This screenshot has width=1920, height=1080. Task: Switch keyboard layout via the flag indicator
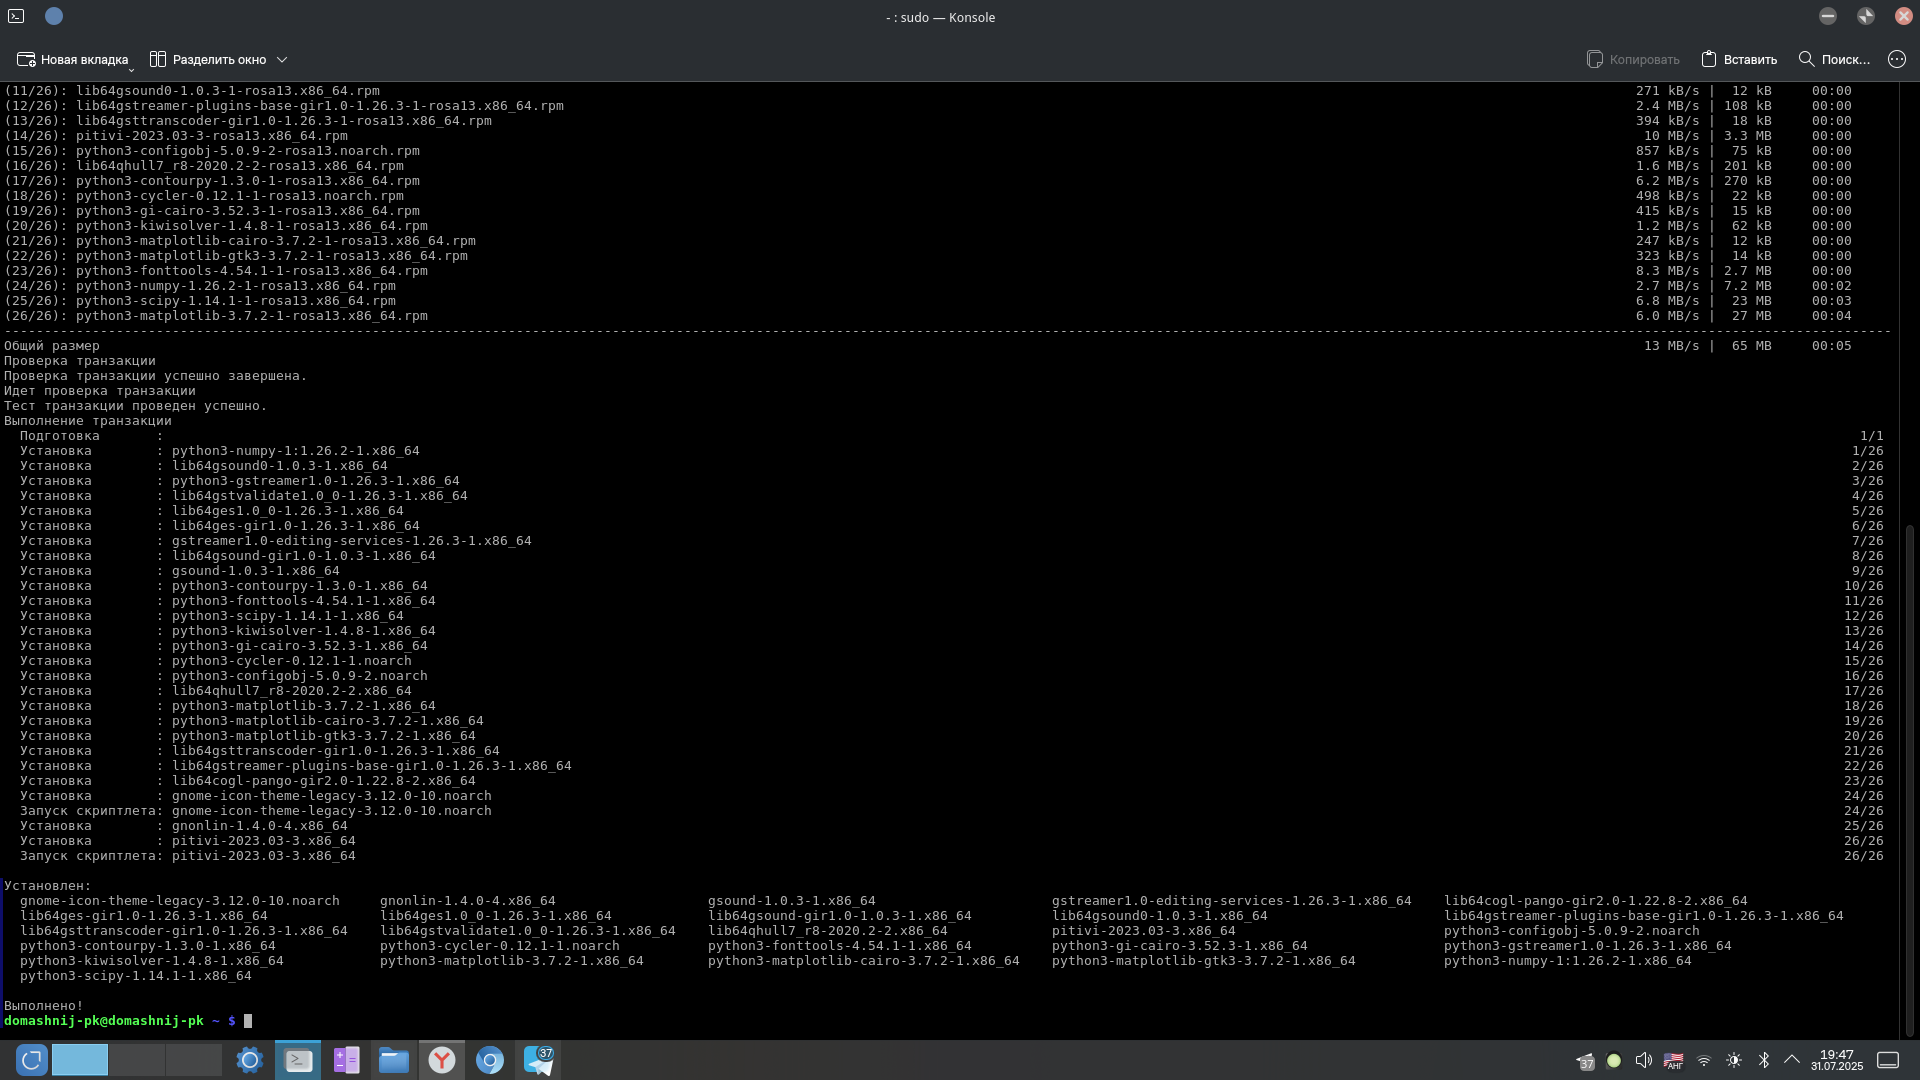1673,1060
